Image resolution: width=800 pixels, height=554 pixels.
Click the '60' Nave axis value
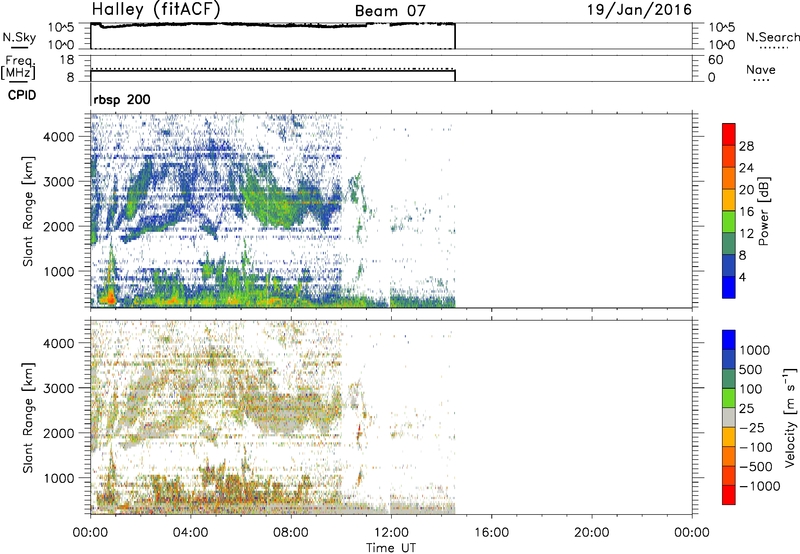click(715, 60)
